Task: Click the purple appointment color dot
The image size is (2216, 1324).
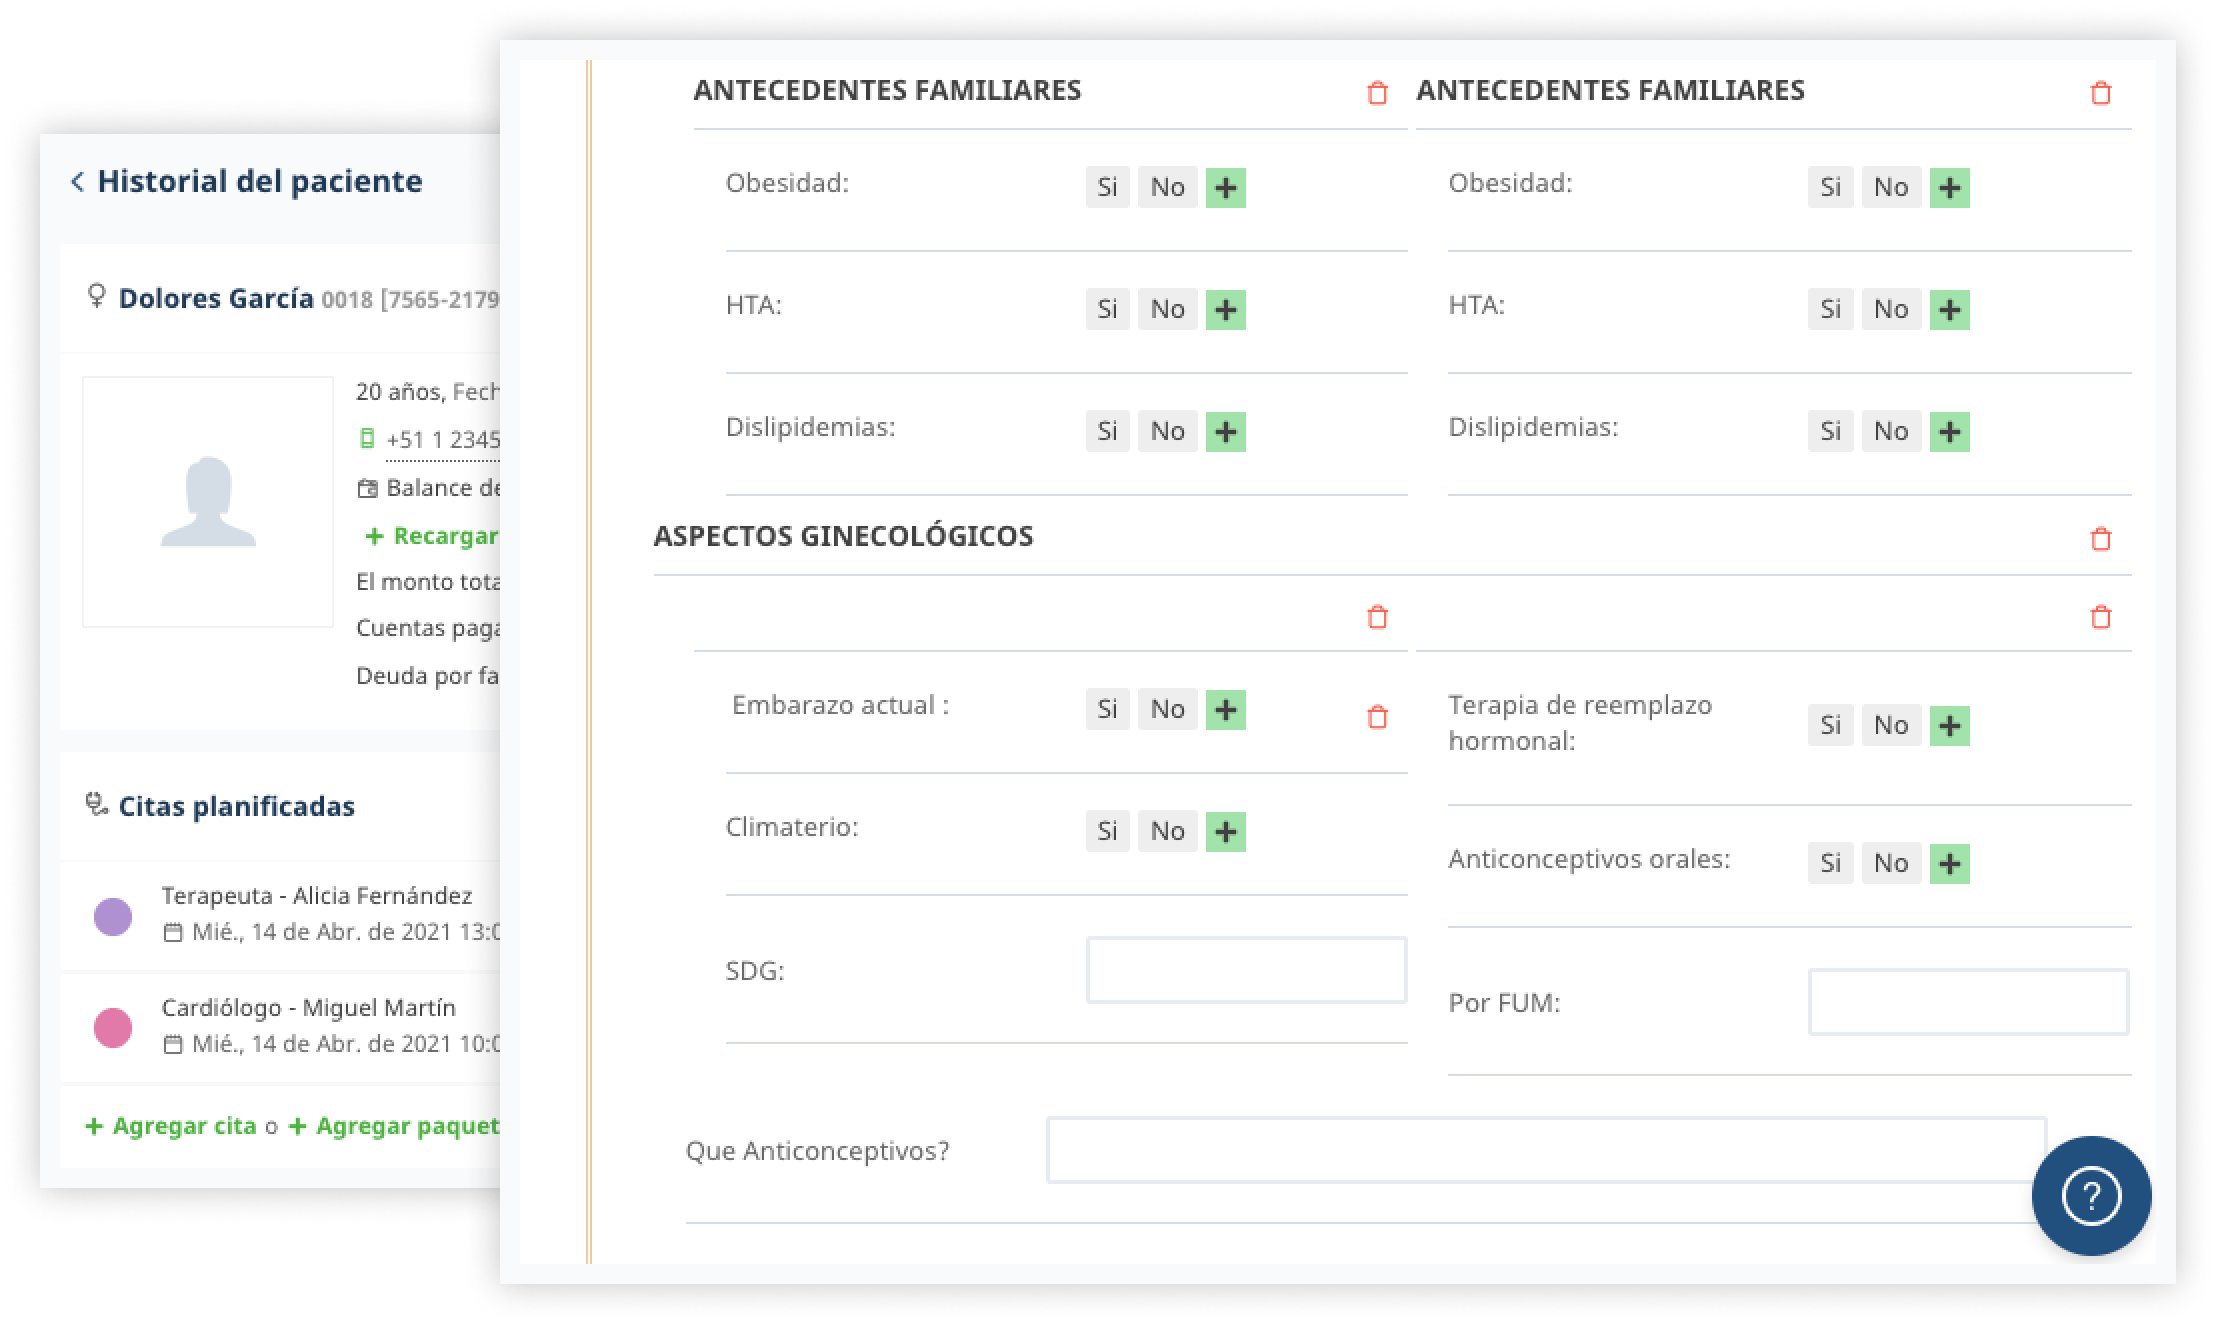Action: (113, 916)
